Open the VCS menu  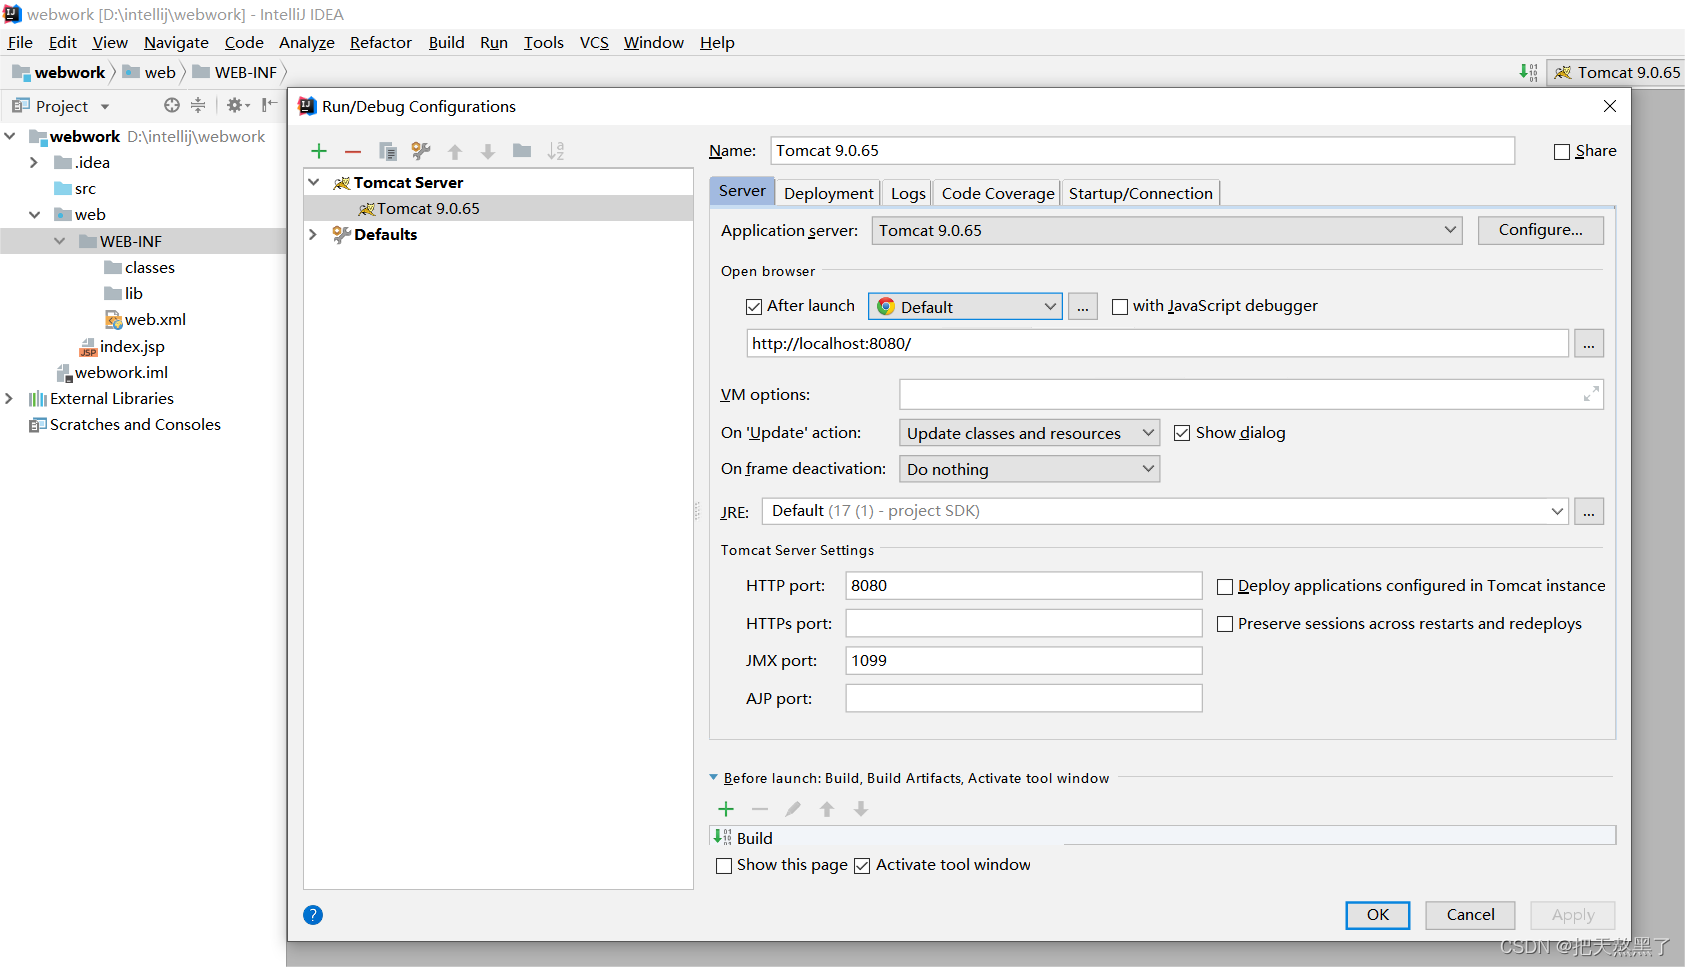click(x=594, y=42)
